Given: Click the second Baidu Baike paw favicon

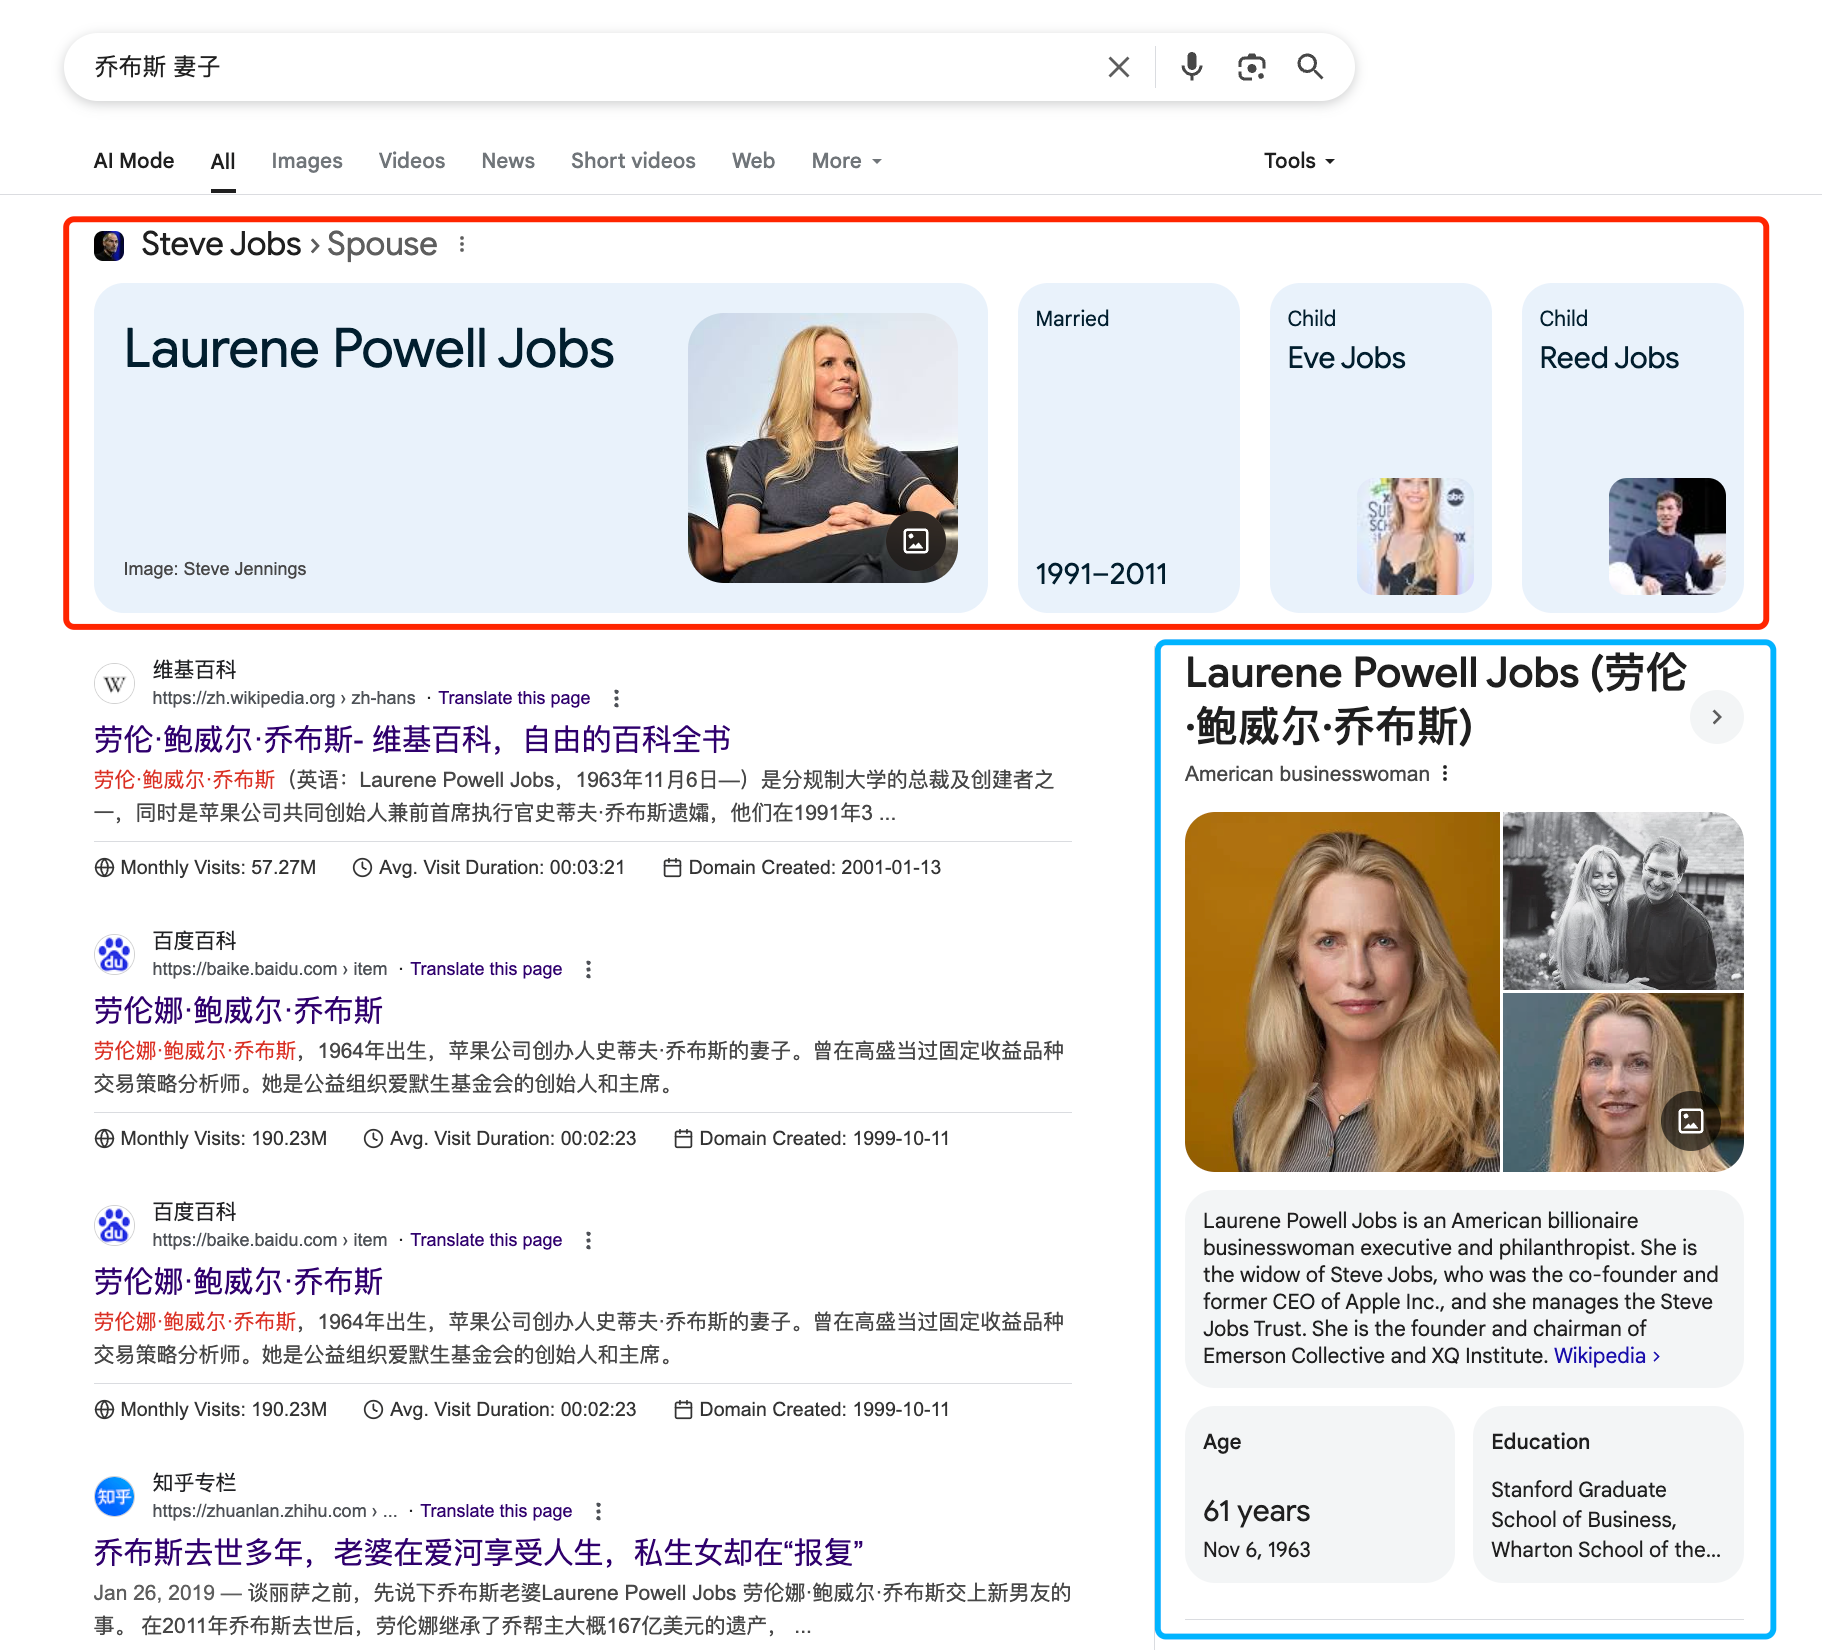Looking at the screenshot, I should click(x=114, y=1226).
